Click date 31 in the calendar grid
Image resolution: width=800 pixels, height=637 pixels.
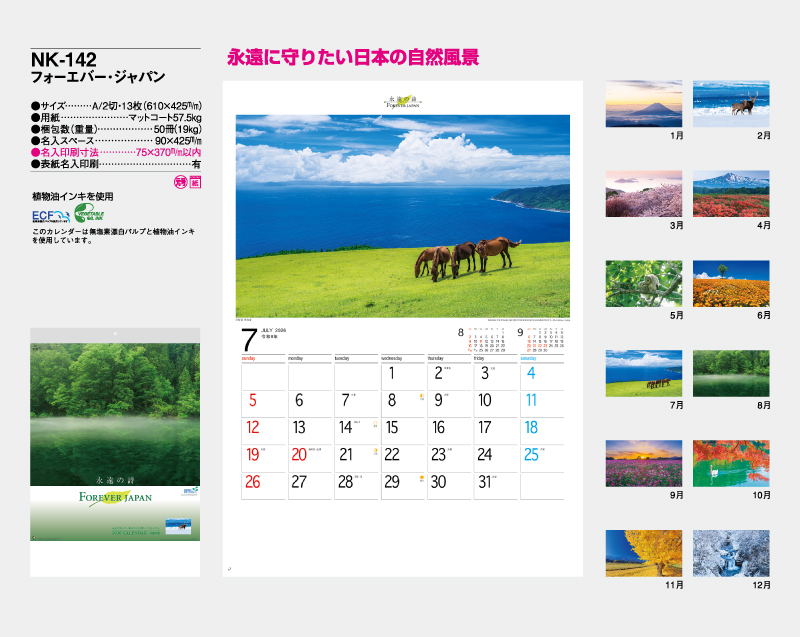tap(485, 482)
